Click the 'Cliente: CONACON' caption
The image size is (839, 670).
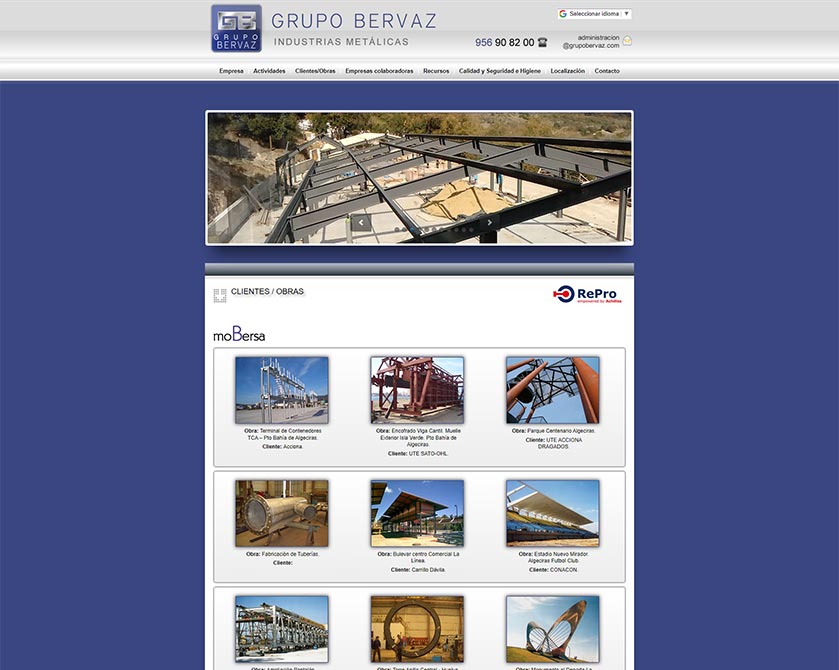(553, 570)
